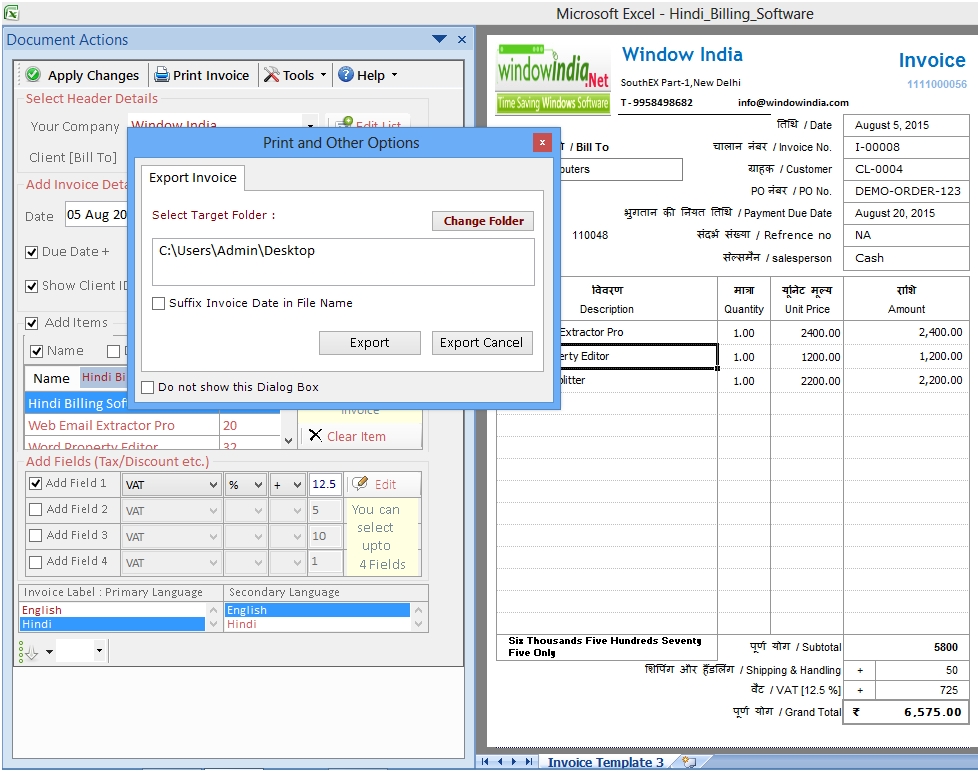Click info@windowindia.com email text
The image size is (978, 772).
(793, 103)
